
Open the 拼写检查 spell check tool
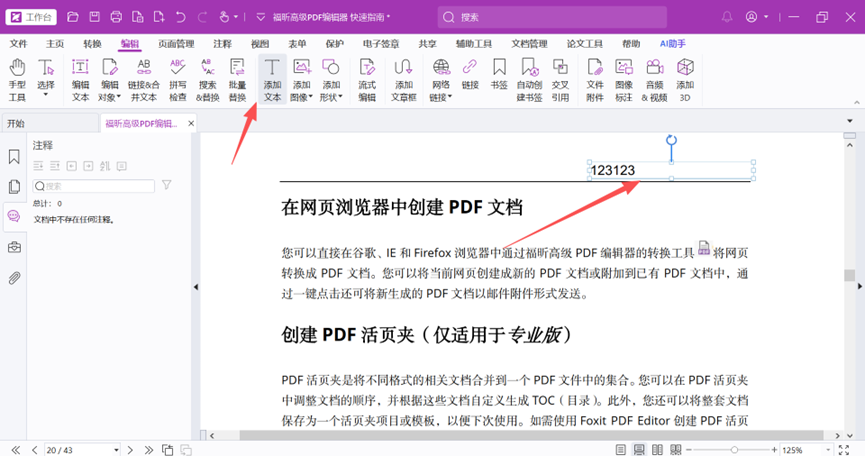pyautogui.click(x=177, y=79)
